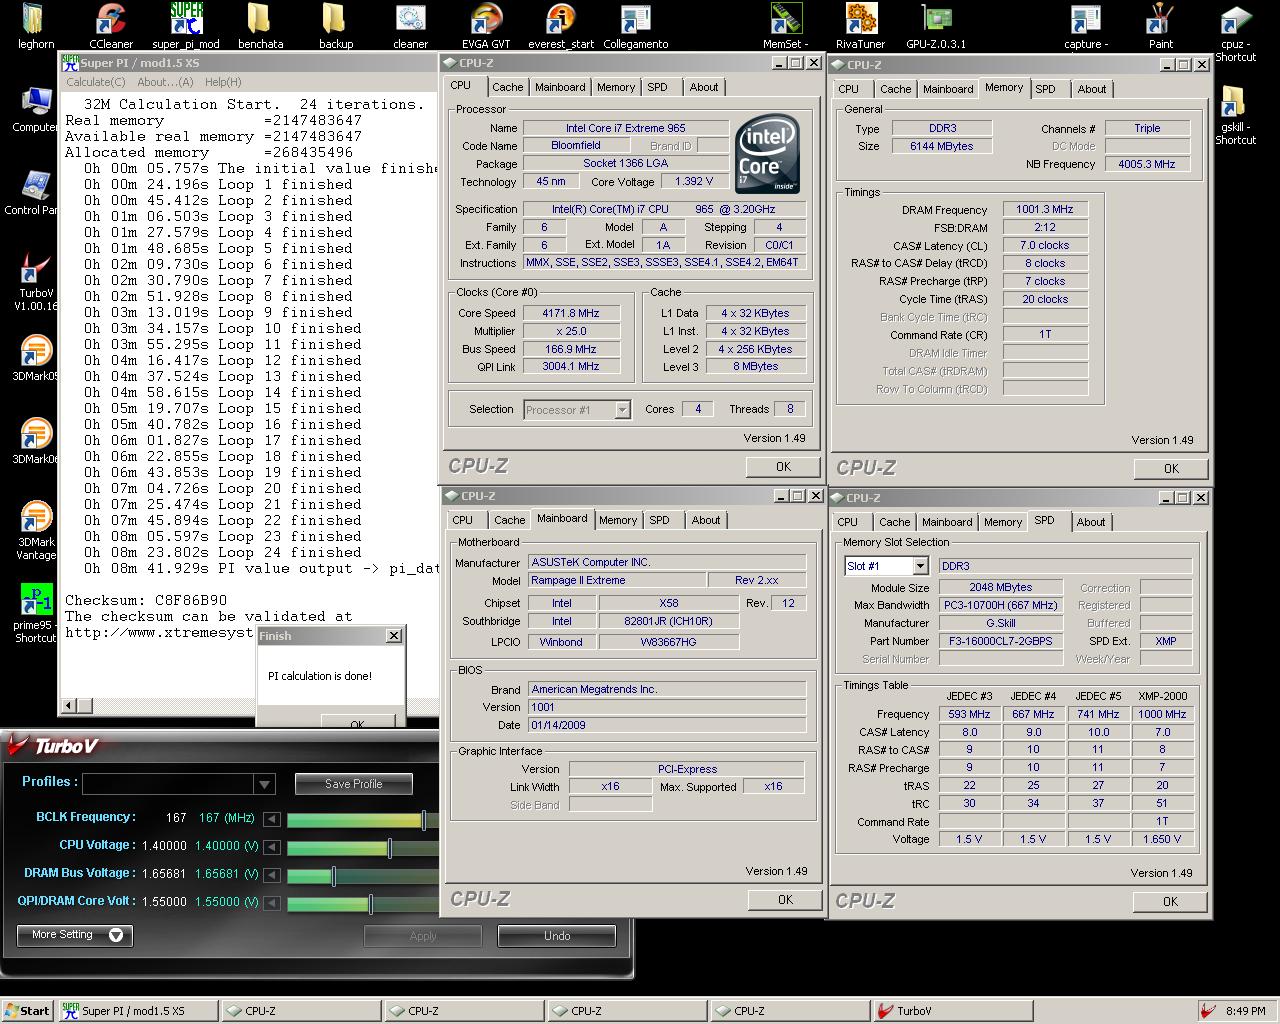Click OK in the CPU-Z Memory window
Image resolution: width=1280 pixels, height=1024 pixels.
[1171, 468]
